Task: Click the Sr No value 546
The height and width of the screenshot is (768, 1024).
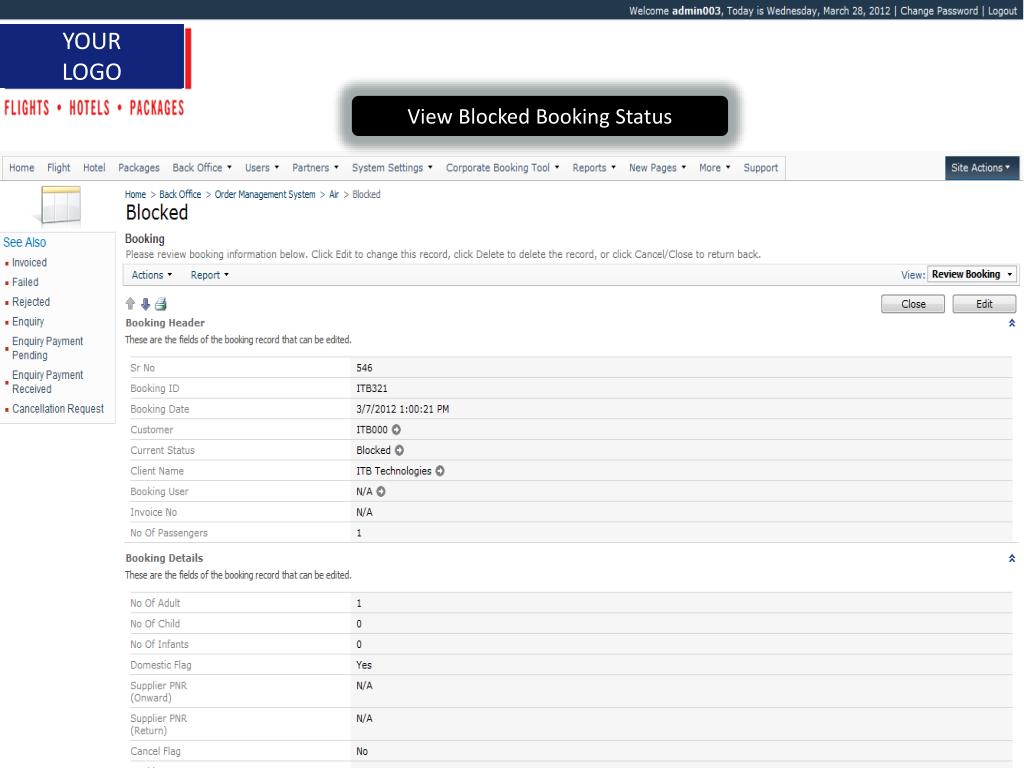Action: tap(364, 368)
